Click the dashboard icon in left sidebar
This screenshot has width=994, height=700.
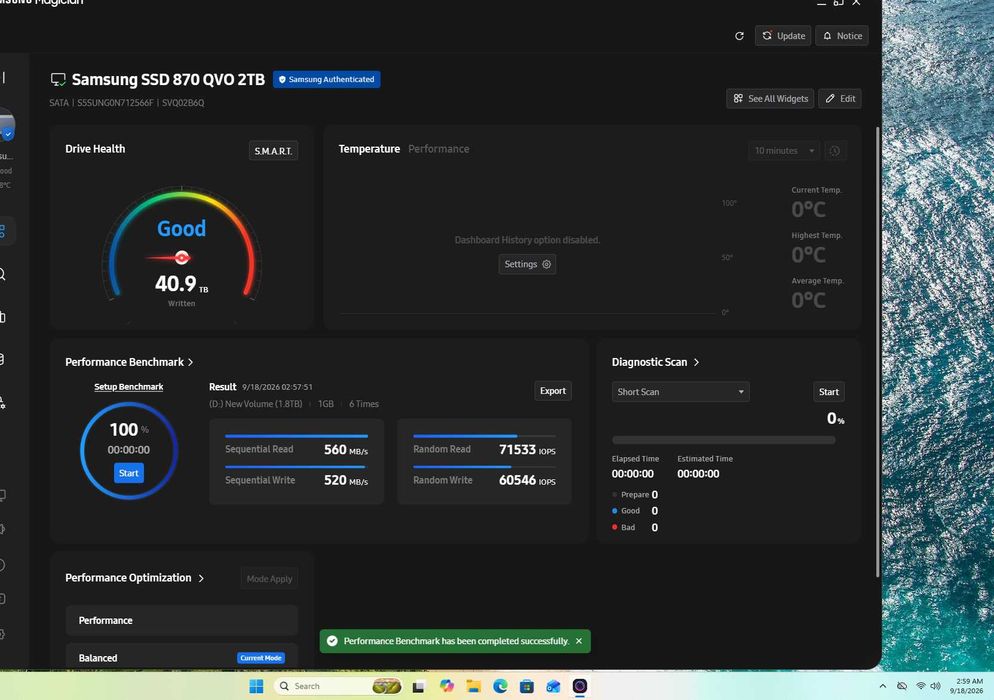pos(3,231)
